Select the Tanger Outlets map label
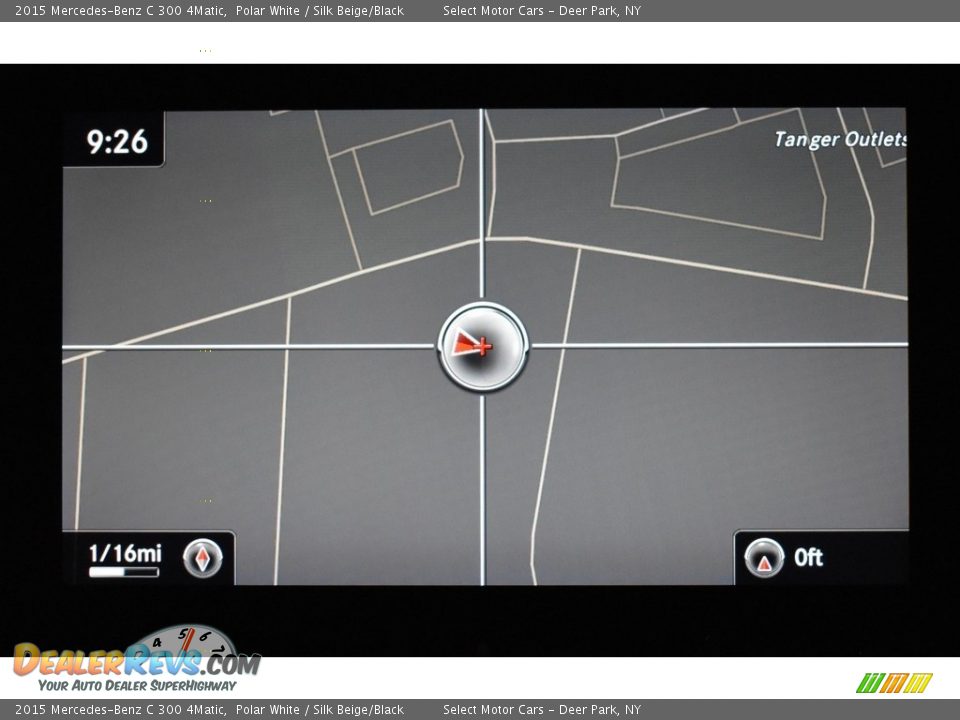This screenshot has height=720, width=960. [x=840, y=140]
